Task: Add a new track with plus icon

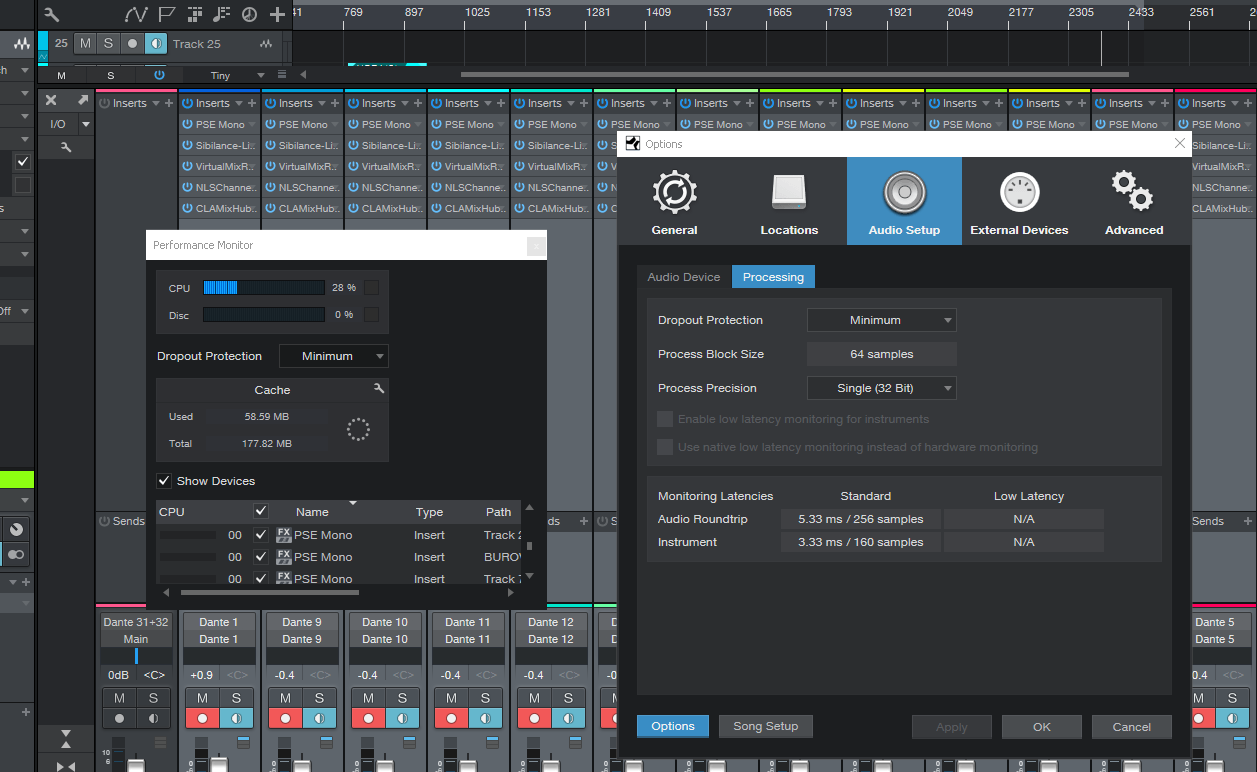Action: pos(277,14)
